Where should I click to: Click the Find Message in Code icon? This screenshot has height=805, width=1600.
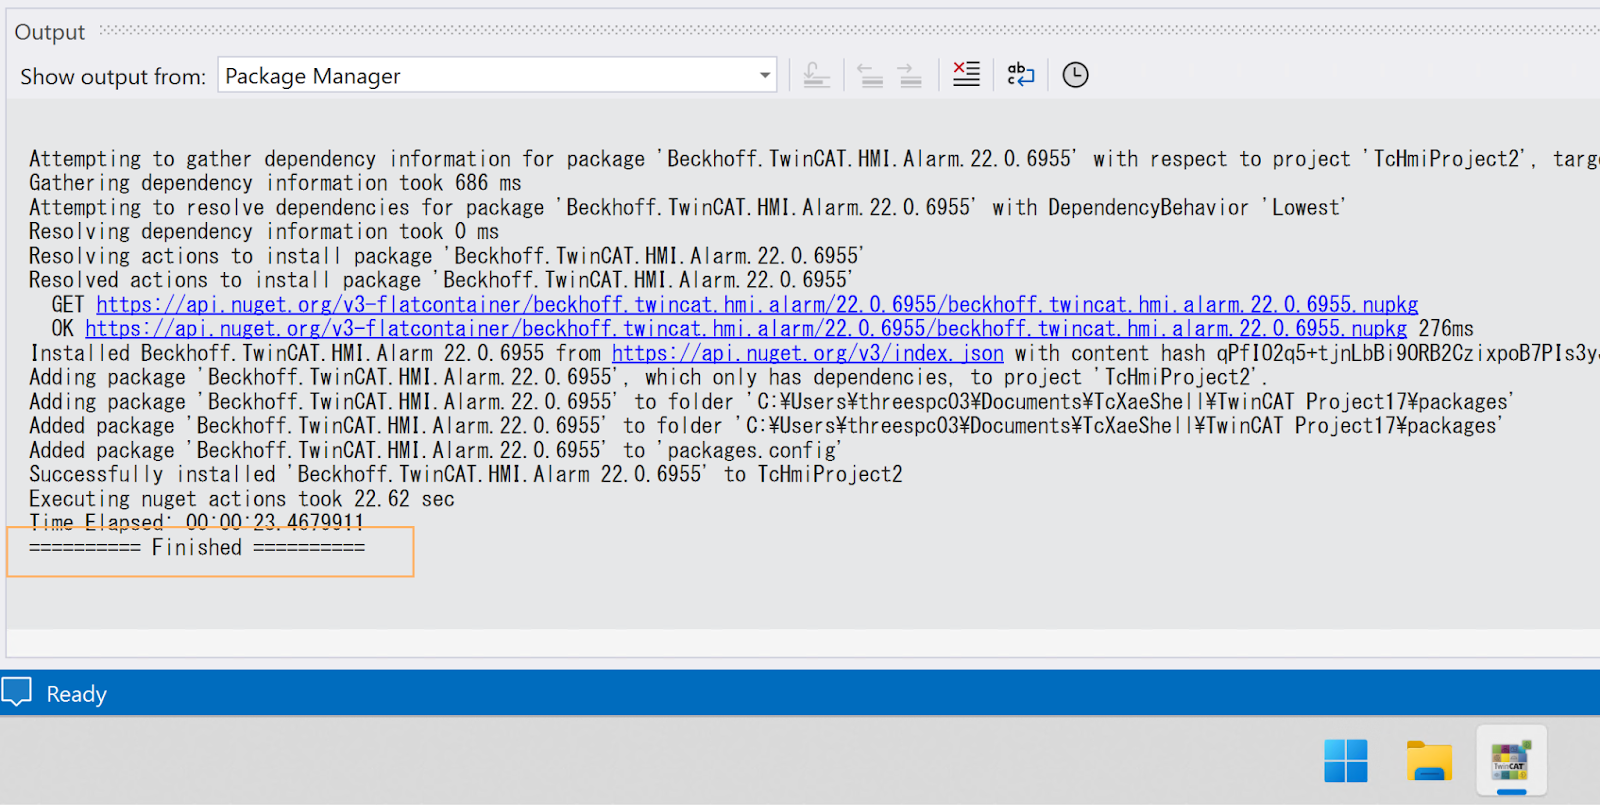point(816,75)
